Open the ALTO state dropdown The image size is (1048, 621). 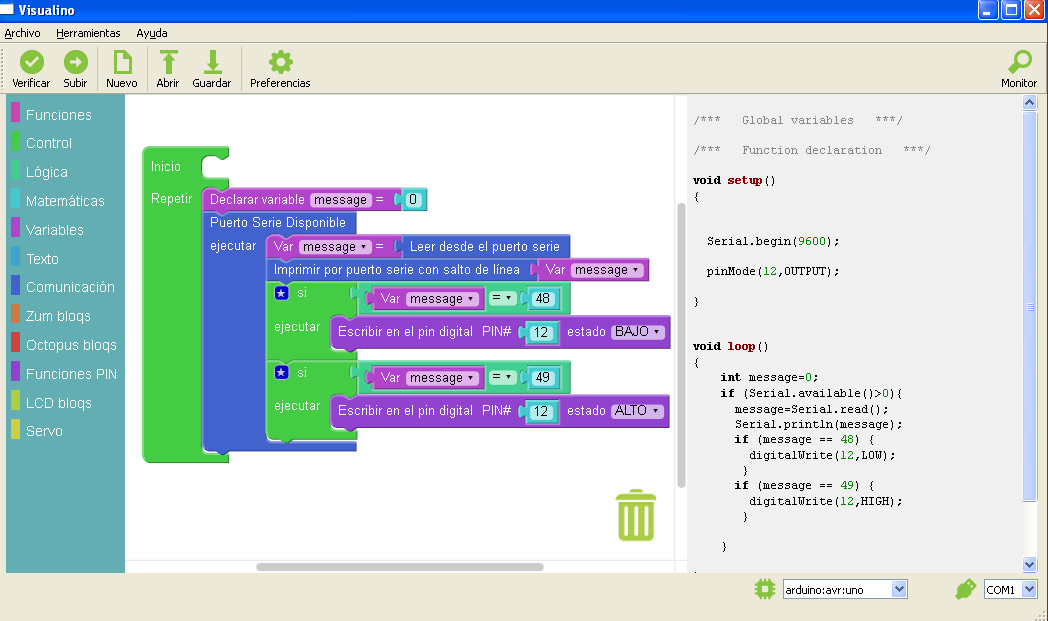pos(637,410)
